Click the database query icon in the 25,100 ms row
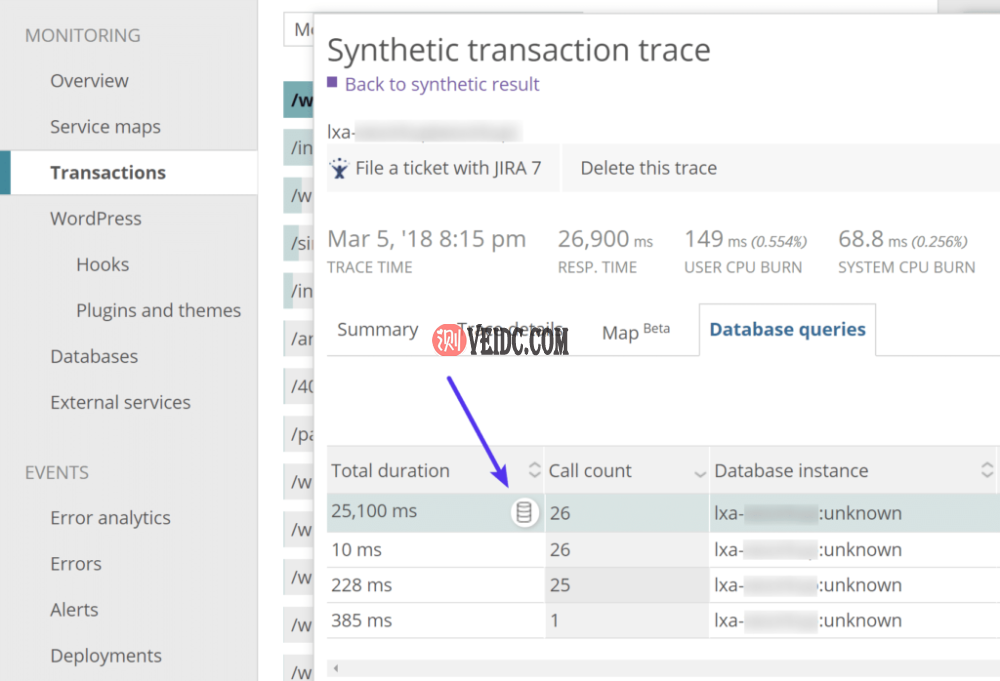The width and height of the screenshot is (1000, 681). click(x=524, y=513)
